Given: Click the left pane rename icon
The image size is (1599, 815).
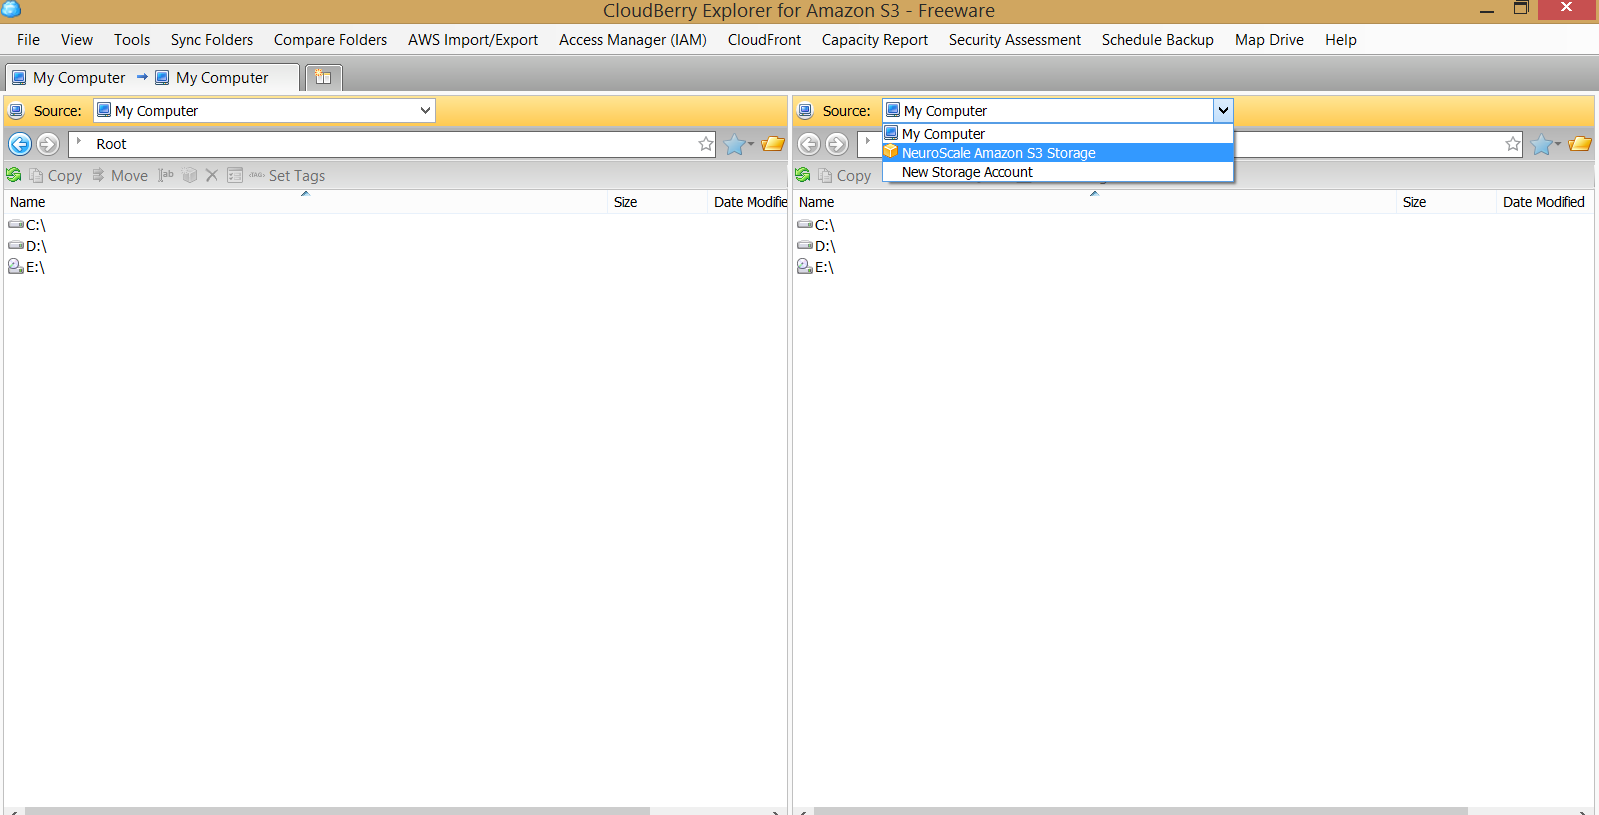Looking at the screenshot, I should click(x=166, y=175).
